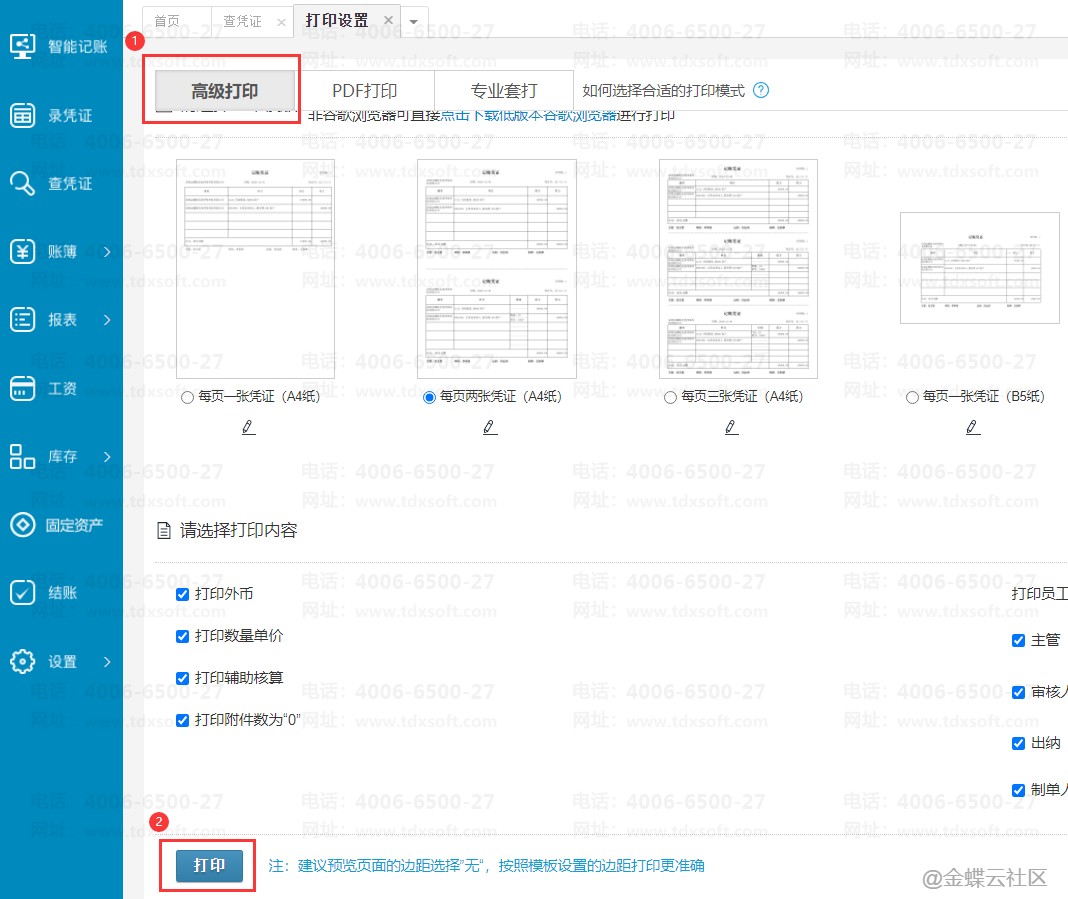Toggle the 打印辅助核算 checkbox
Viewport: 1068px width, 899px height.
182,678
